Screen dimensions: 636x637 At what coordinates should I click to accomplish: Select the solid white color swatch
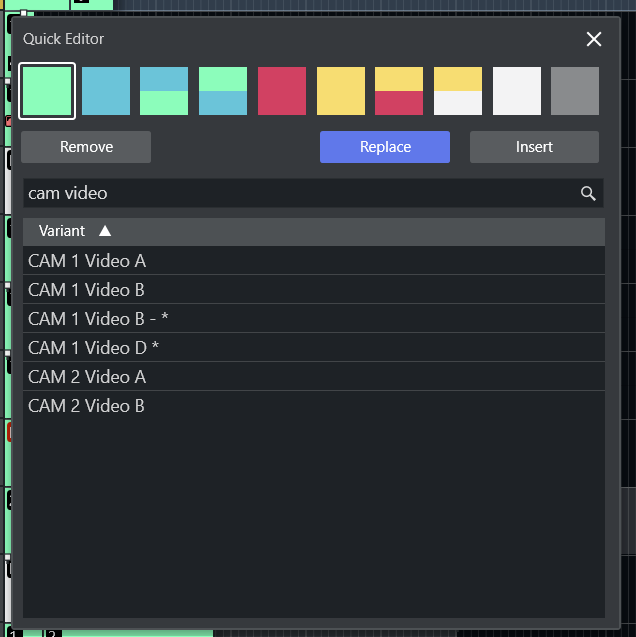(x=517, y=91)
